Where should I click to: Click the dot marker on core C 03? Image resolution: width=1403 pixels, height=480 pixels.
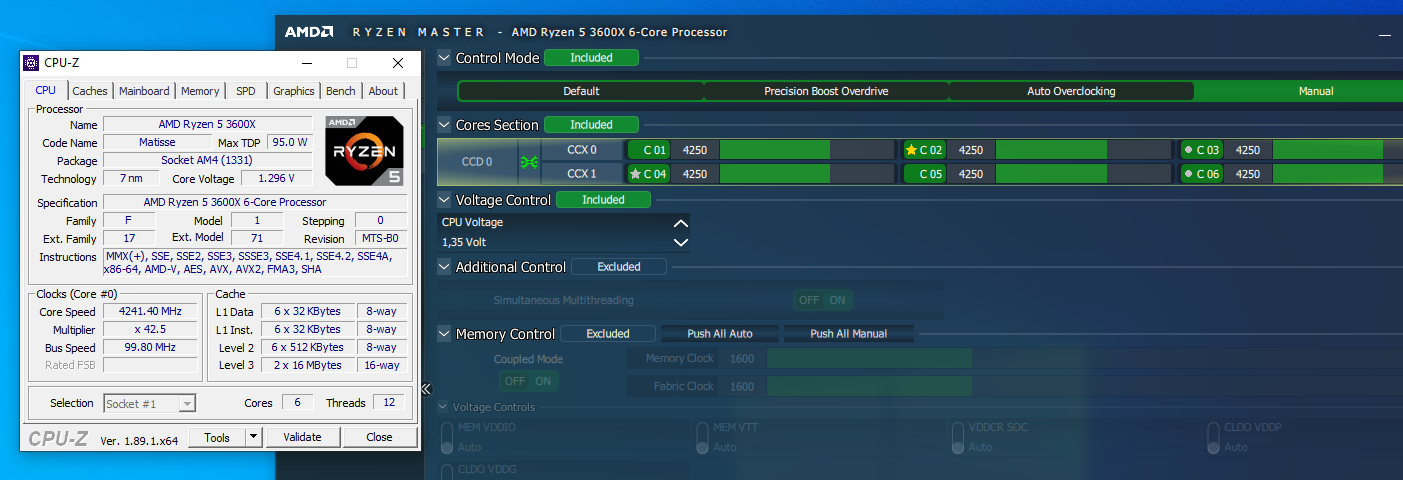(1188, 150)
